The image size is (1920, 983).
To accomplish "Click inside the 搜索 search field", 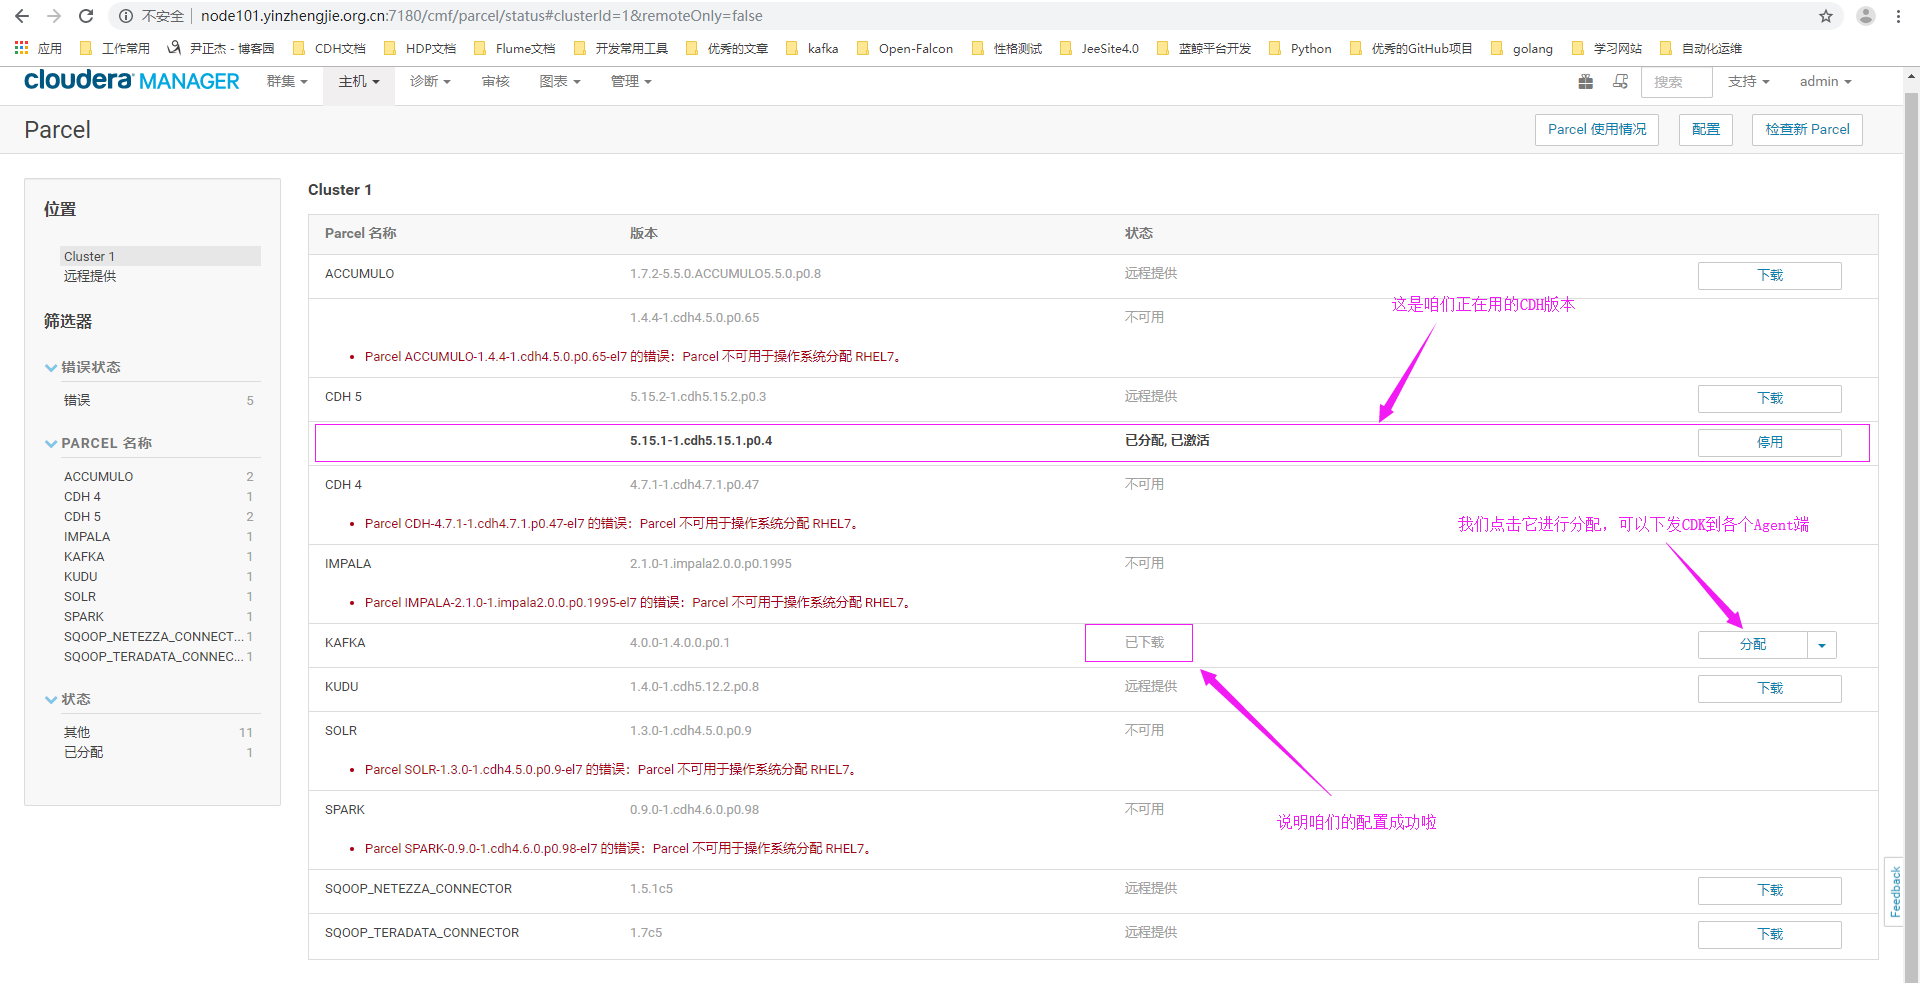I will click(x=1675, y=81).
